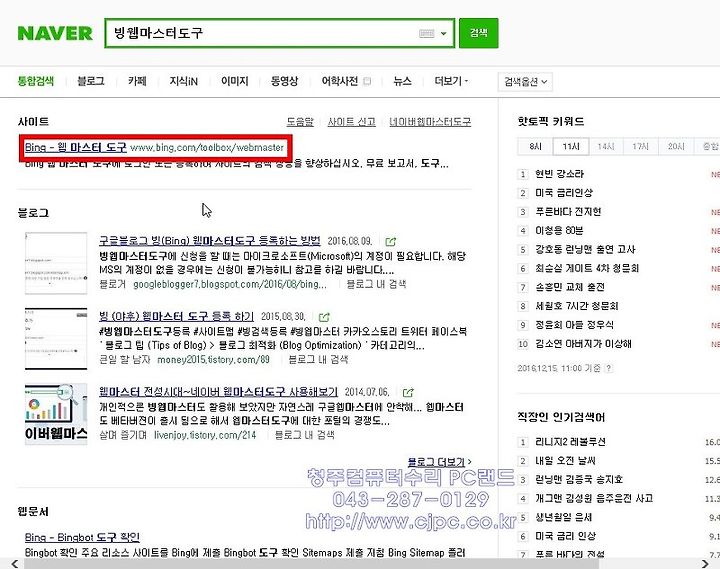Open Bing - Bingbot 도구 확인 web document
This screenshot has height=569, width=720.
pyautogui.click(x=82, y=537)
